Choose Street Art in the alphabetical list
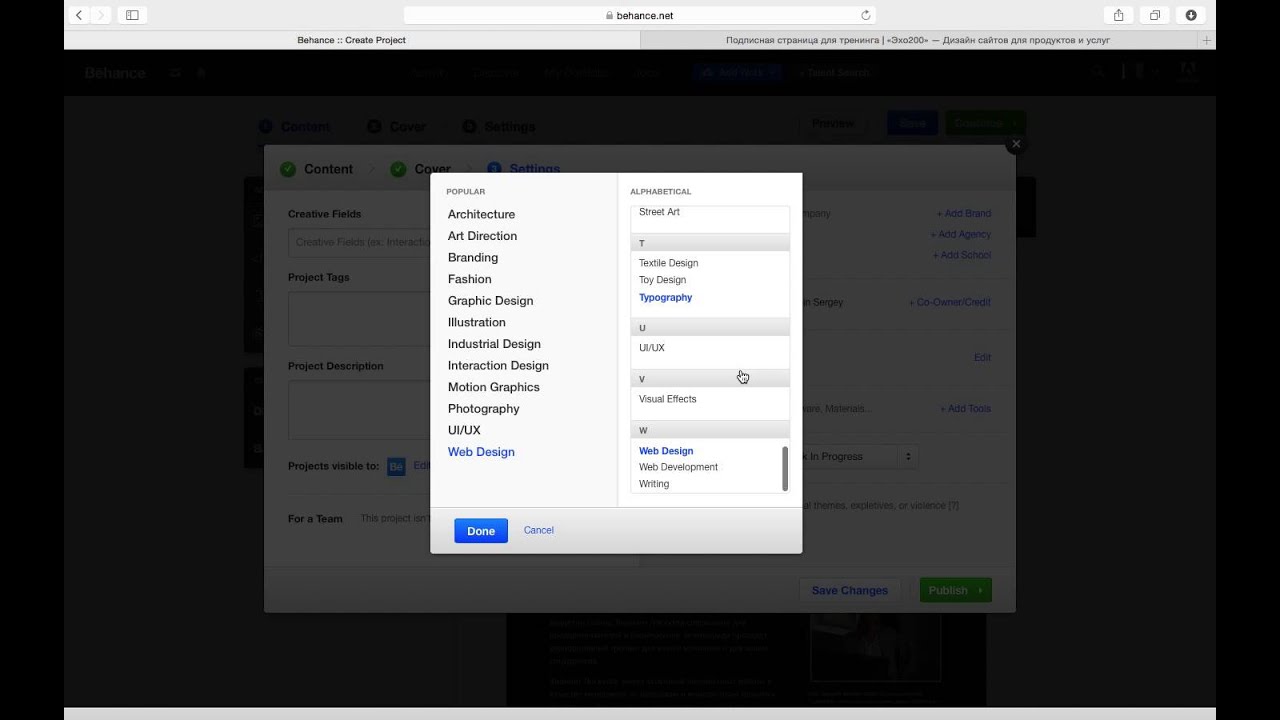Viewport: 1280px width, 720px height. coord(659,212)
